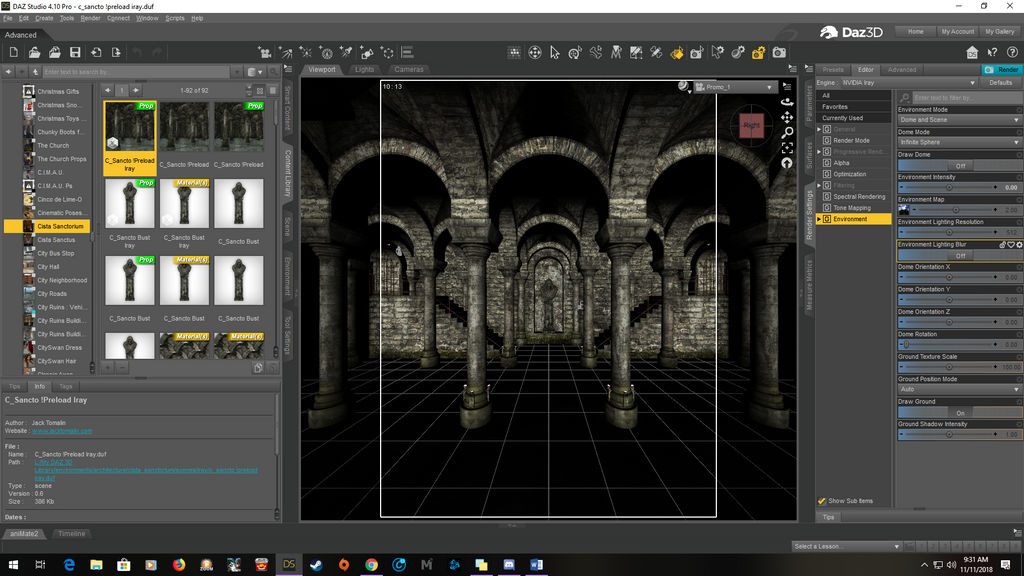Open the Render menu in menu bar

90,18
